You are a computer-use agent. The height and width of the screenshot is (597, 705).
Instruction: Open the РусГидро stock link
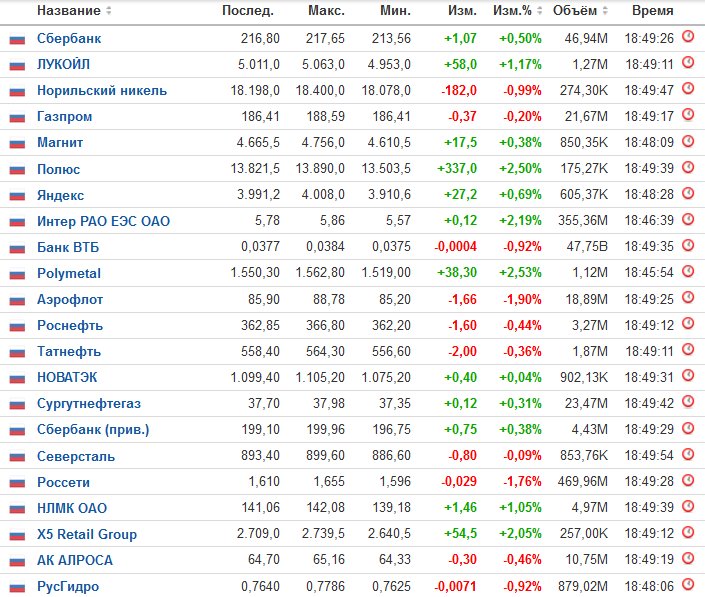point(68,587)
